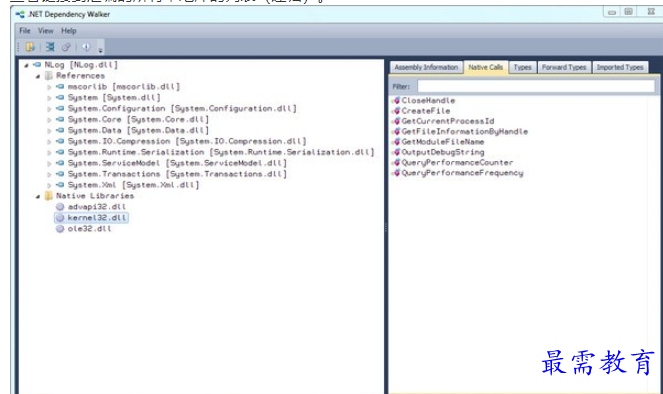Click the References folder icon
The image size is (663, 394).
point(49,76)
